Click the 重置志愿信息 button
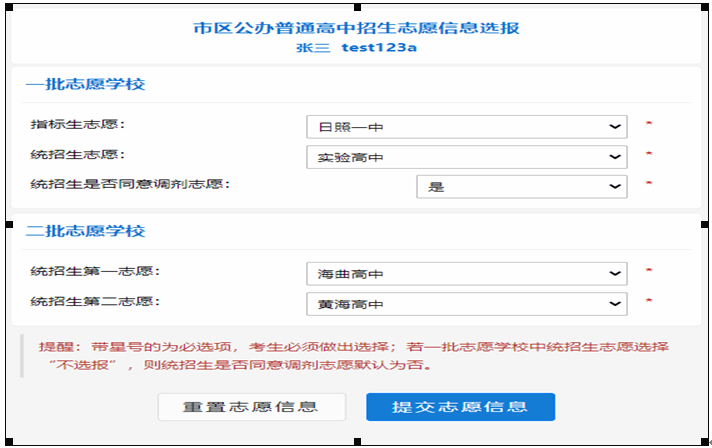The width and height of the screenshot is (712, 448). [x=251, y=407]
